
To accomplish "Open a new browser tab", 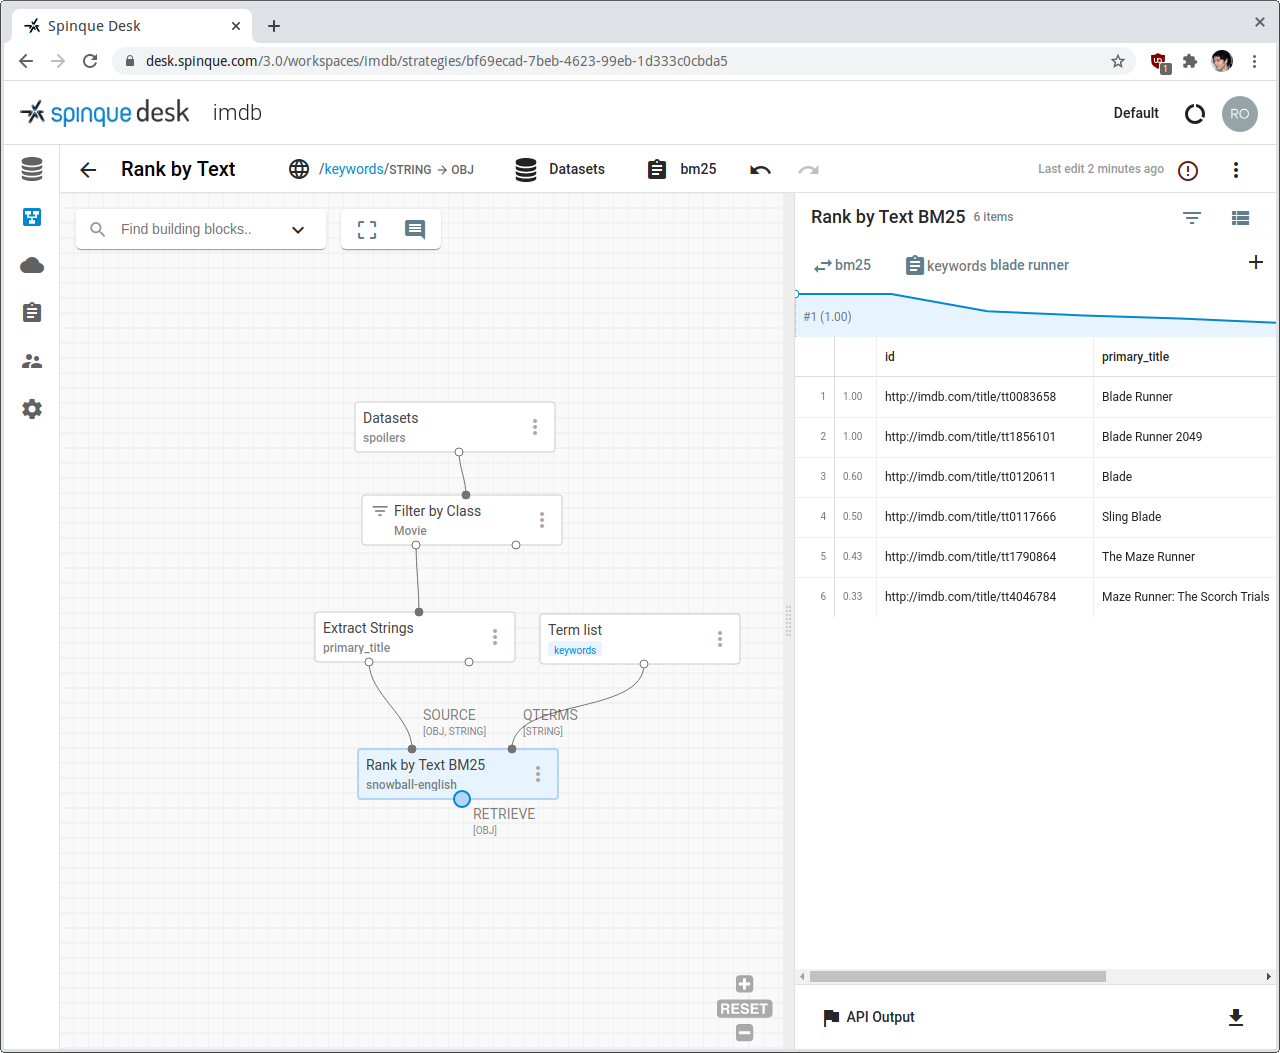I will pyautogui.click(x=274, y=26).
